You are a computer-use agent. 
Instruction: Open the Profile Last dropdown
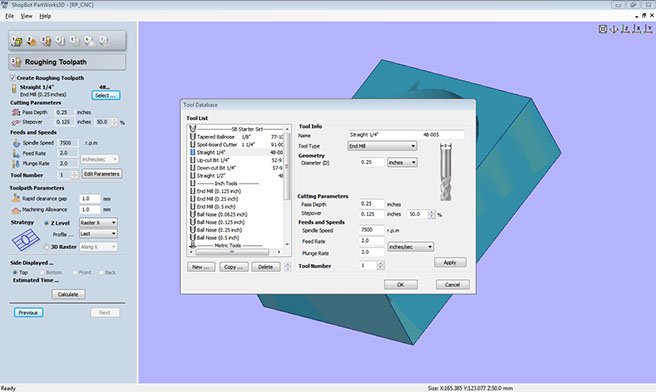pyautogui.click(x=98, y=233)
